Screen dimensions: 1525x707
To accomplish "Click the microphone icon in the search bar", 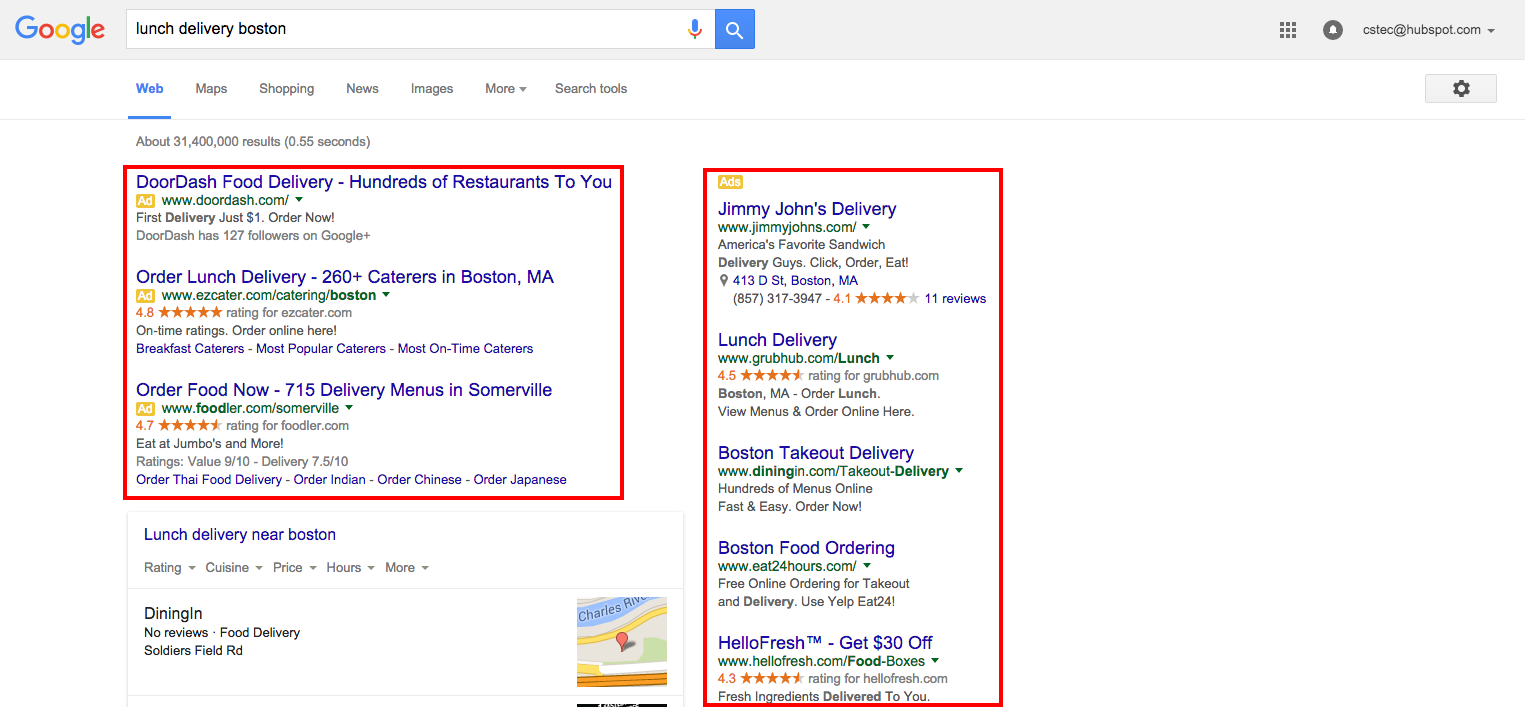I will tap(695, 28).
